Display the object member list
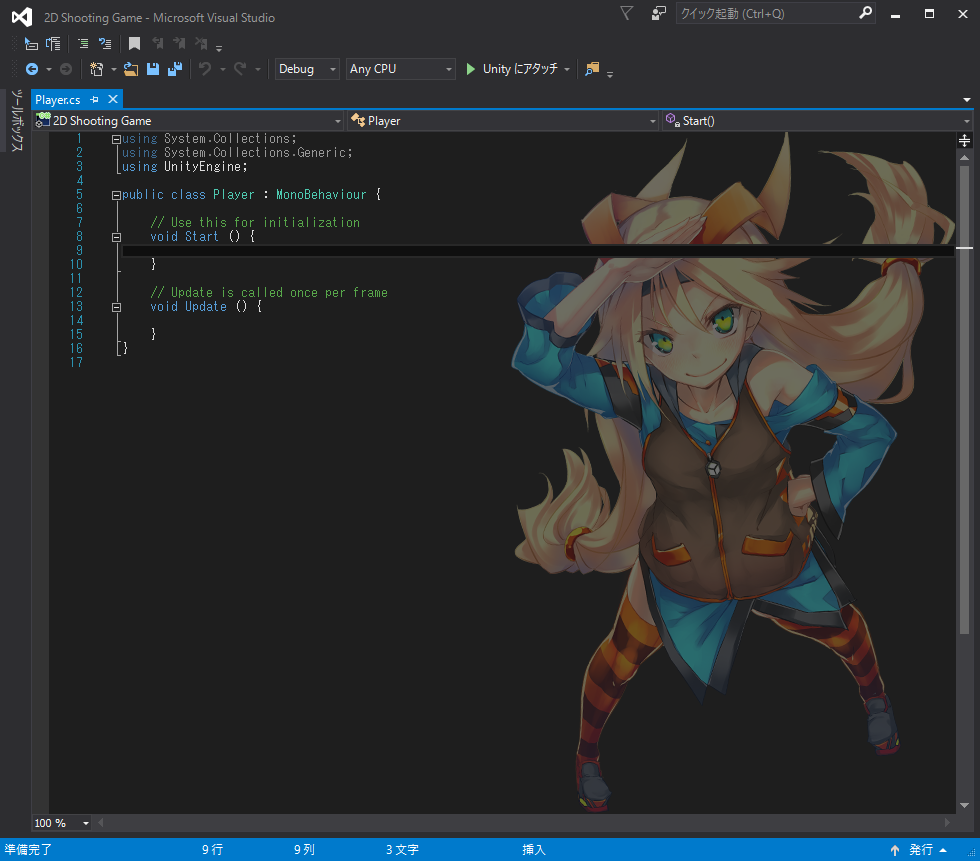This screenshot has width=980, height=861. 31,44
